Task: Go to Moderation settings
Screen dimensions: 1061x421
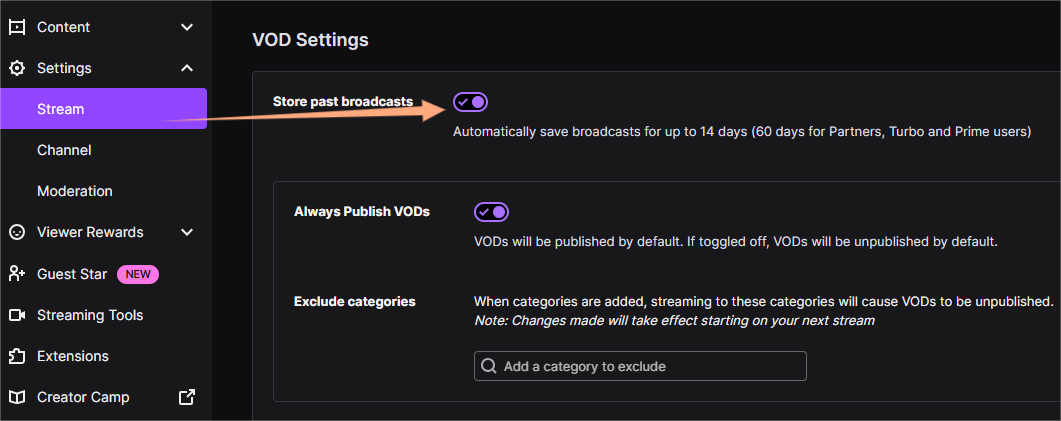Action: coord(75,191)
